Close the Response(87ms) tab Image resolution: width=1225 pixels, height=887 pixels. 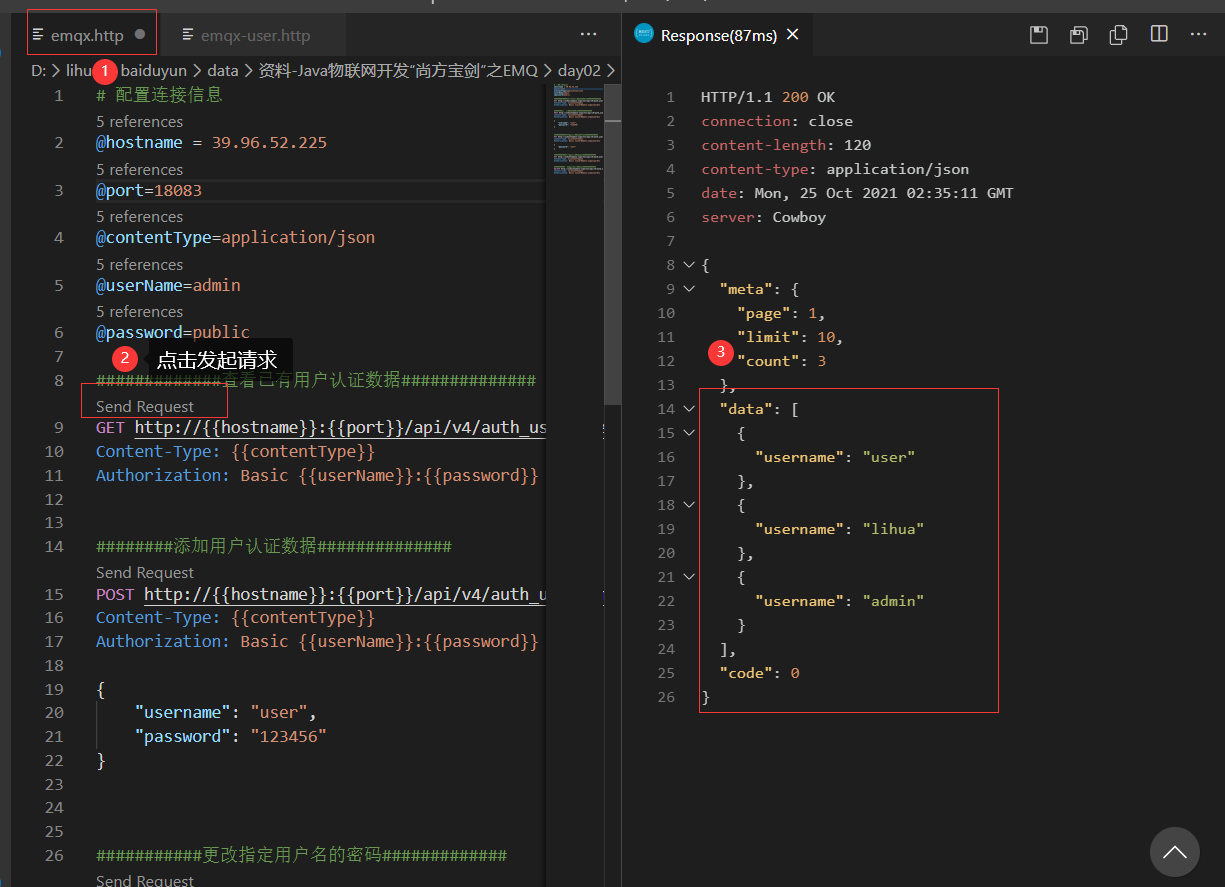[793, 35]
